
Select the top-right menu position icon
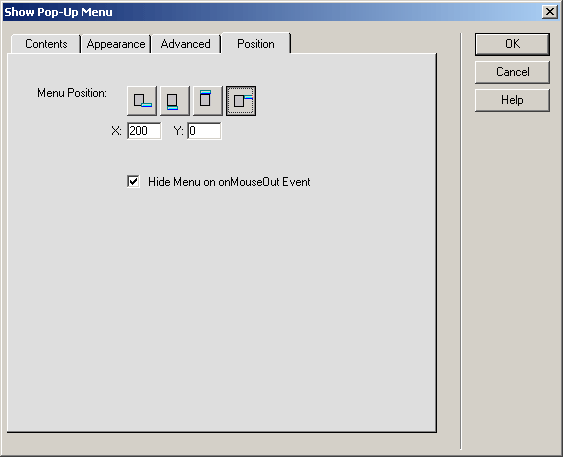tap(241, 101)
